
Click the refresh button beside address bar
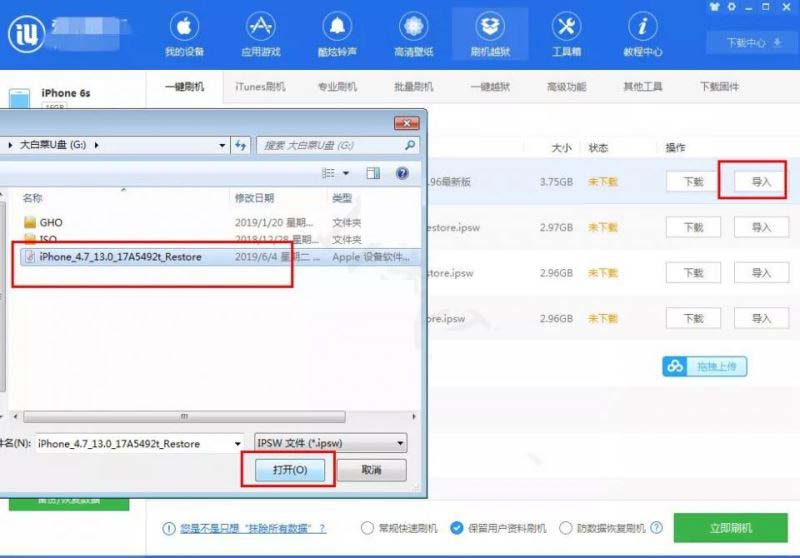click(240, 145)
